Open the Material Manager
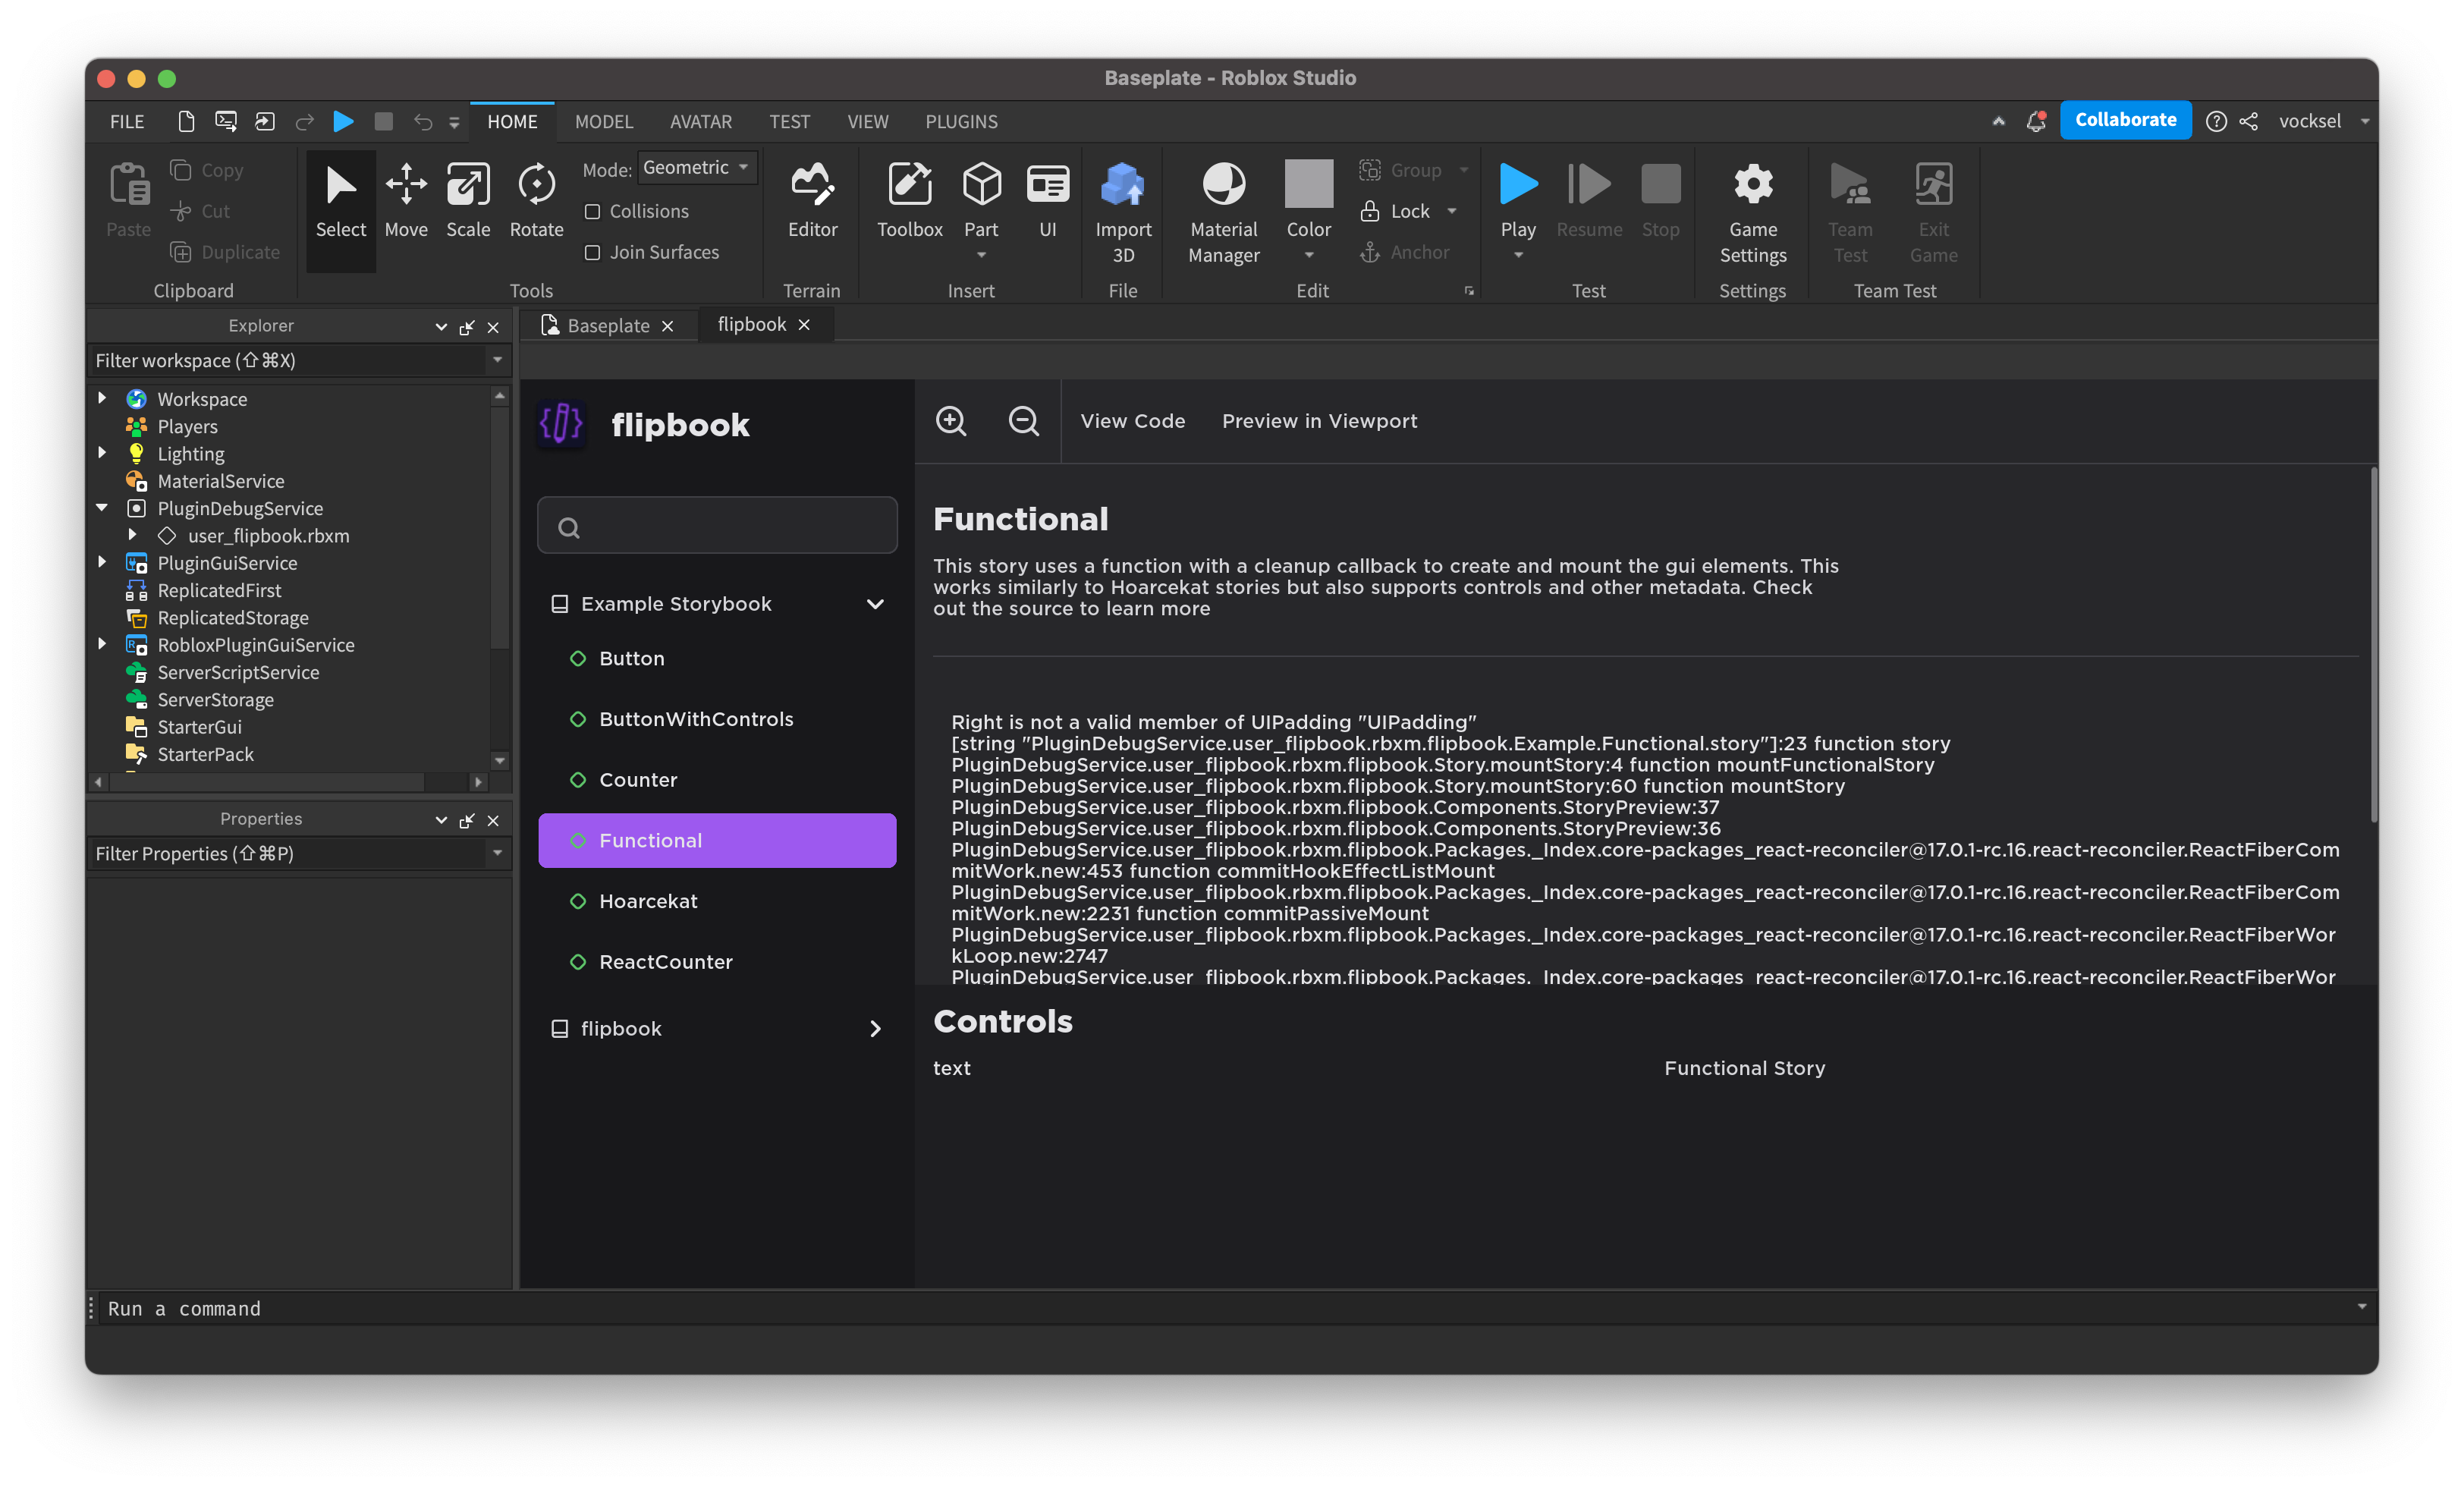Viewport: 2464px width, 1487px height. coord(1223,199)
